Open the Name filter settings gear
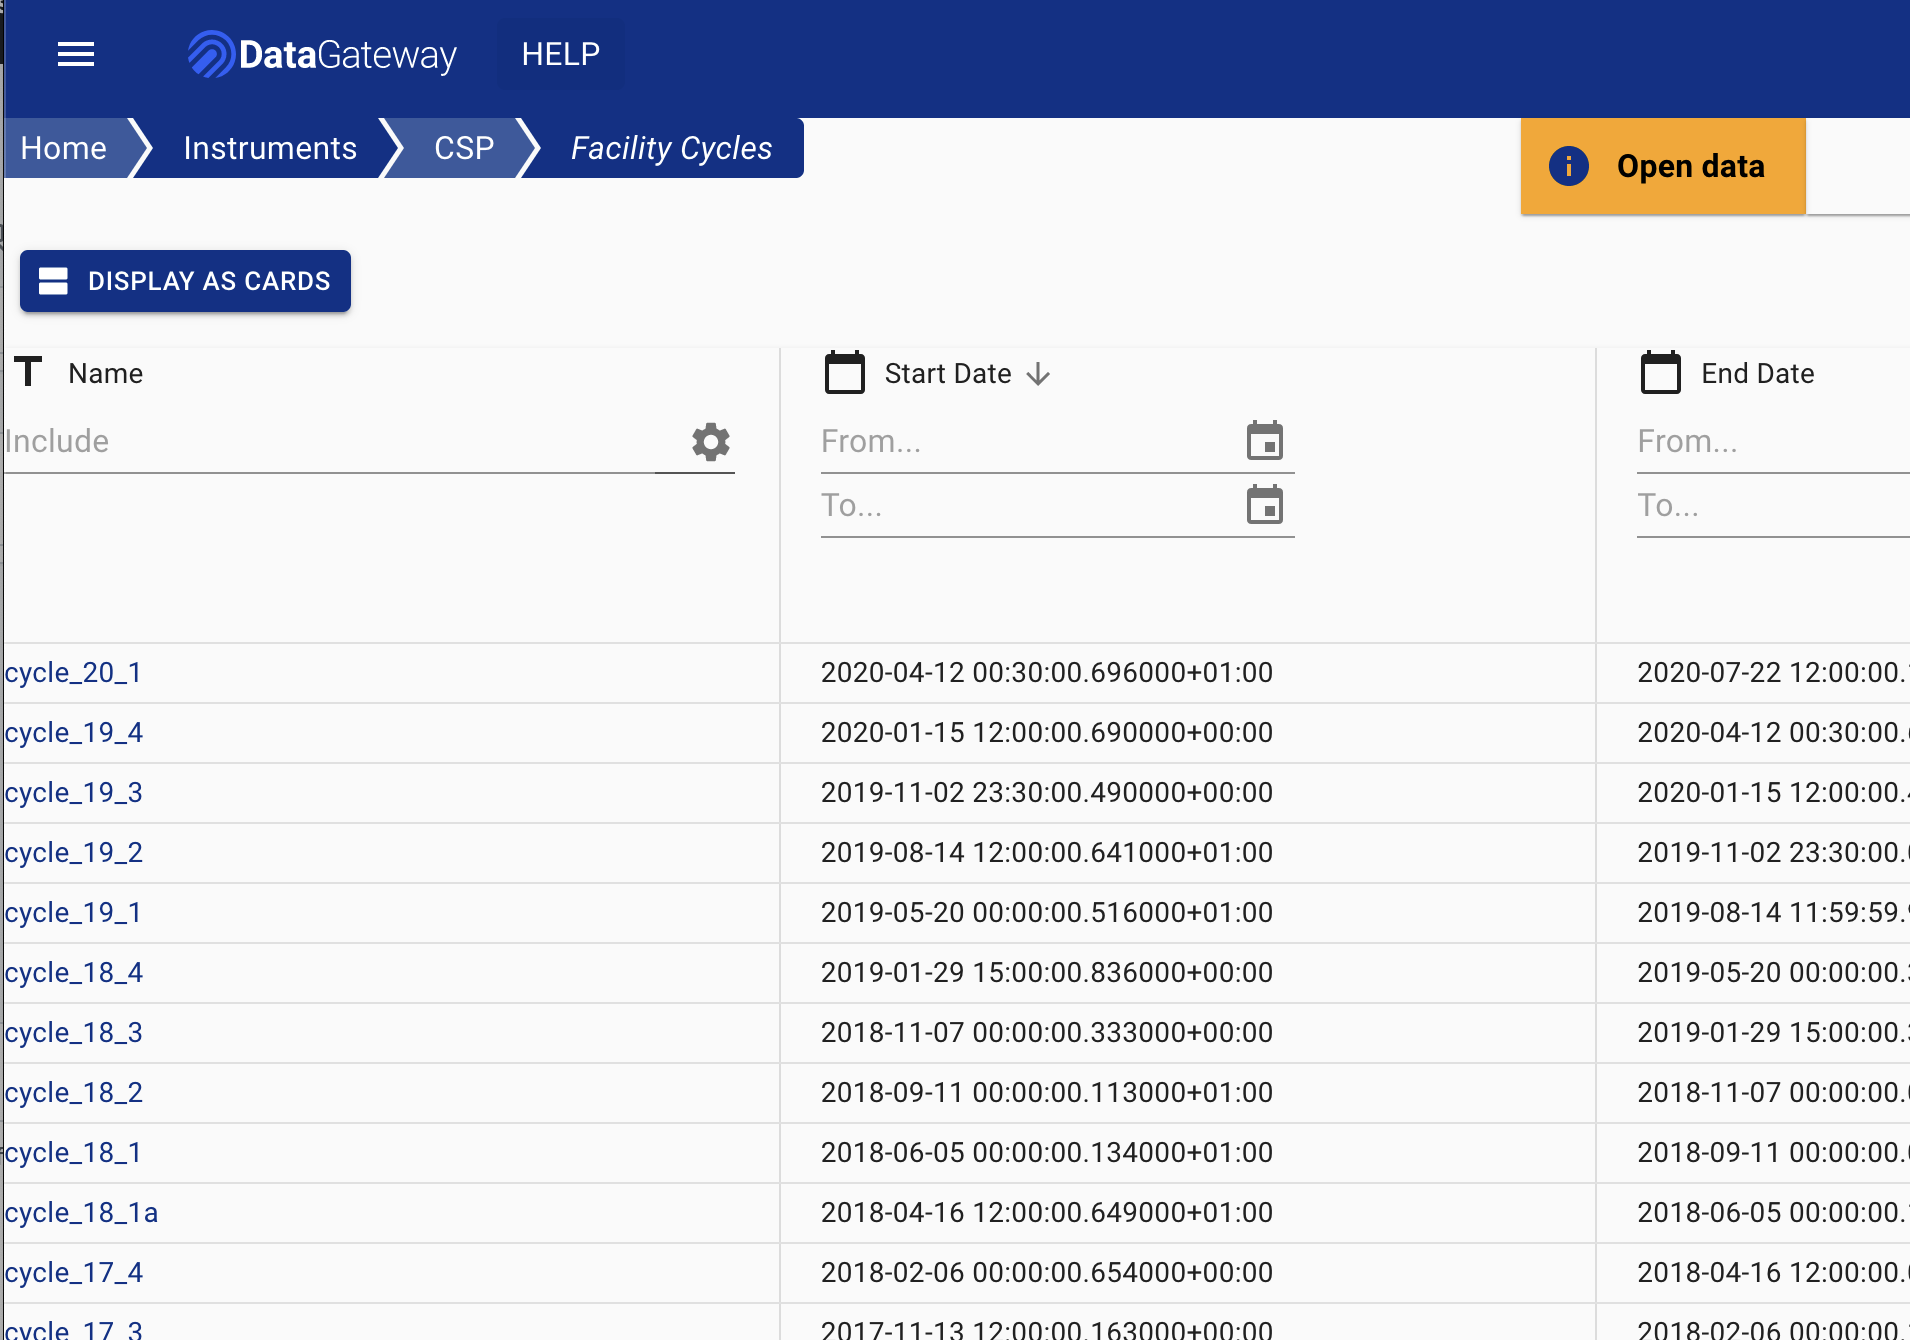1910x1340 pixels. [709, 442]
